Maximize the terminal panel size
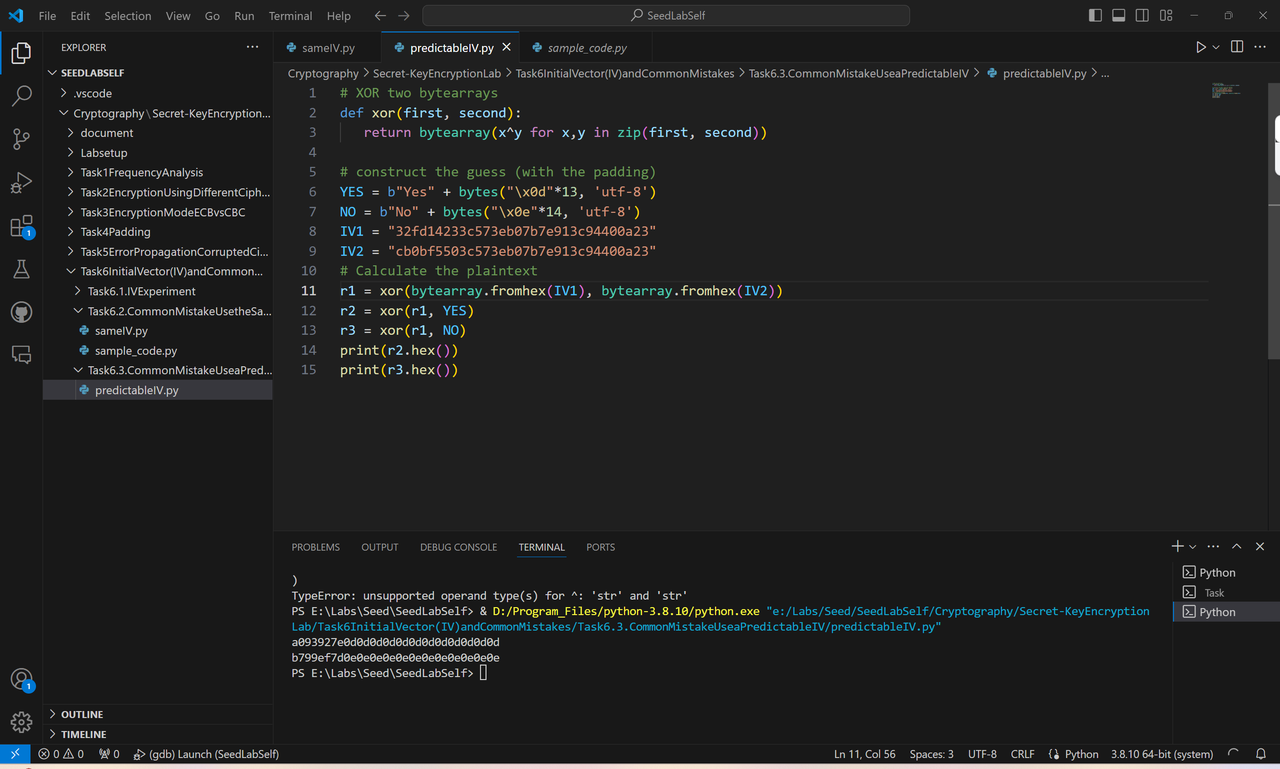This screenshot has height=769, width=1280. [1237, 547]
